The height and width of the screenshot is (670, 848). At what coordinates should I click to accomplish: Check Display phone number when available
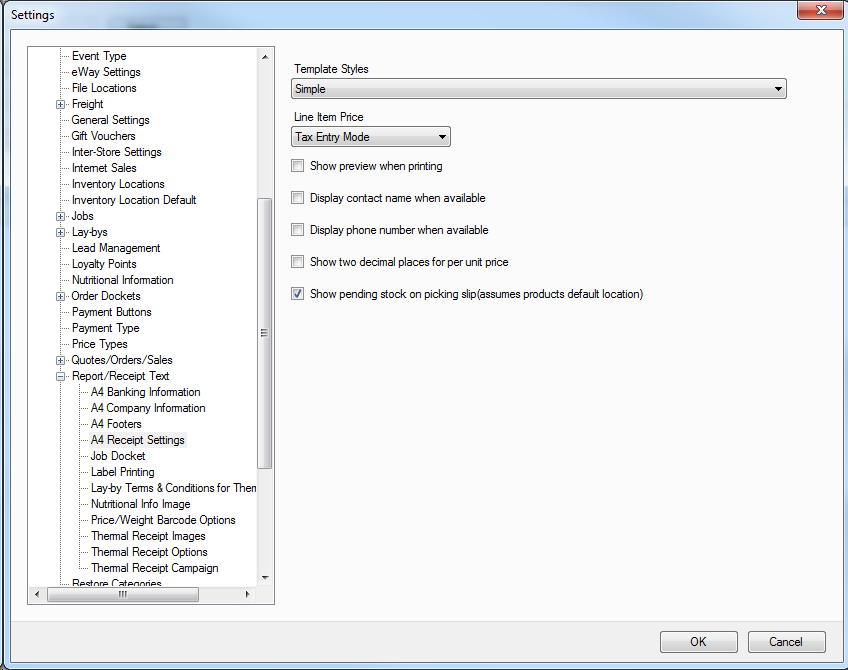click(x=297, y=230)
